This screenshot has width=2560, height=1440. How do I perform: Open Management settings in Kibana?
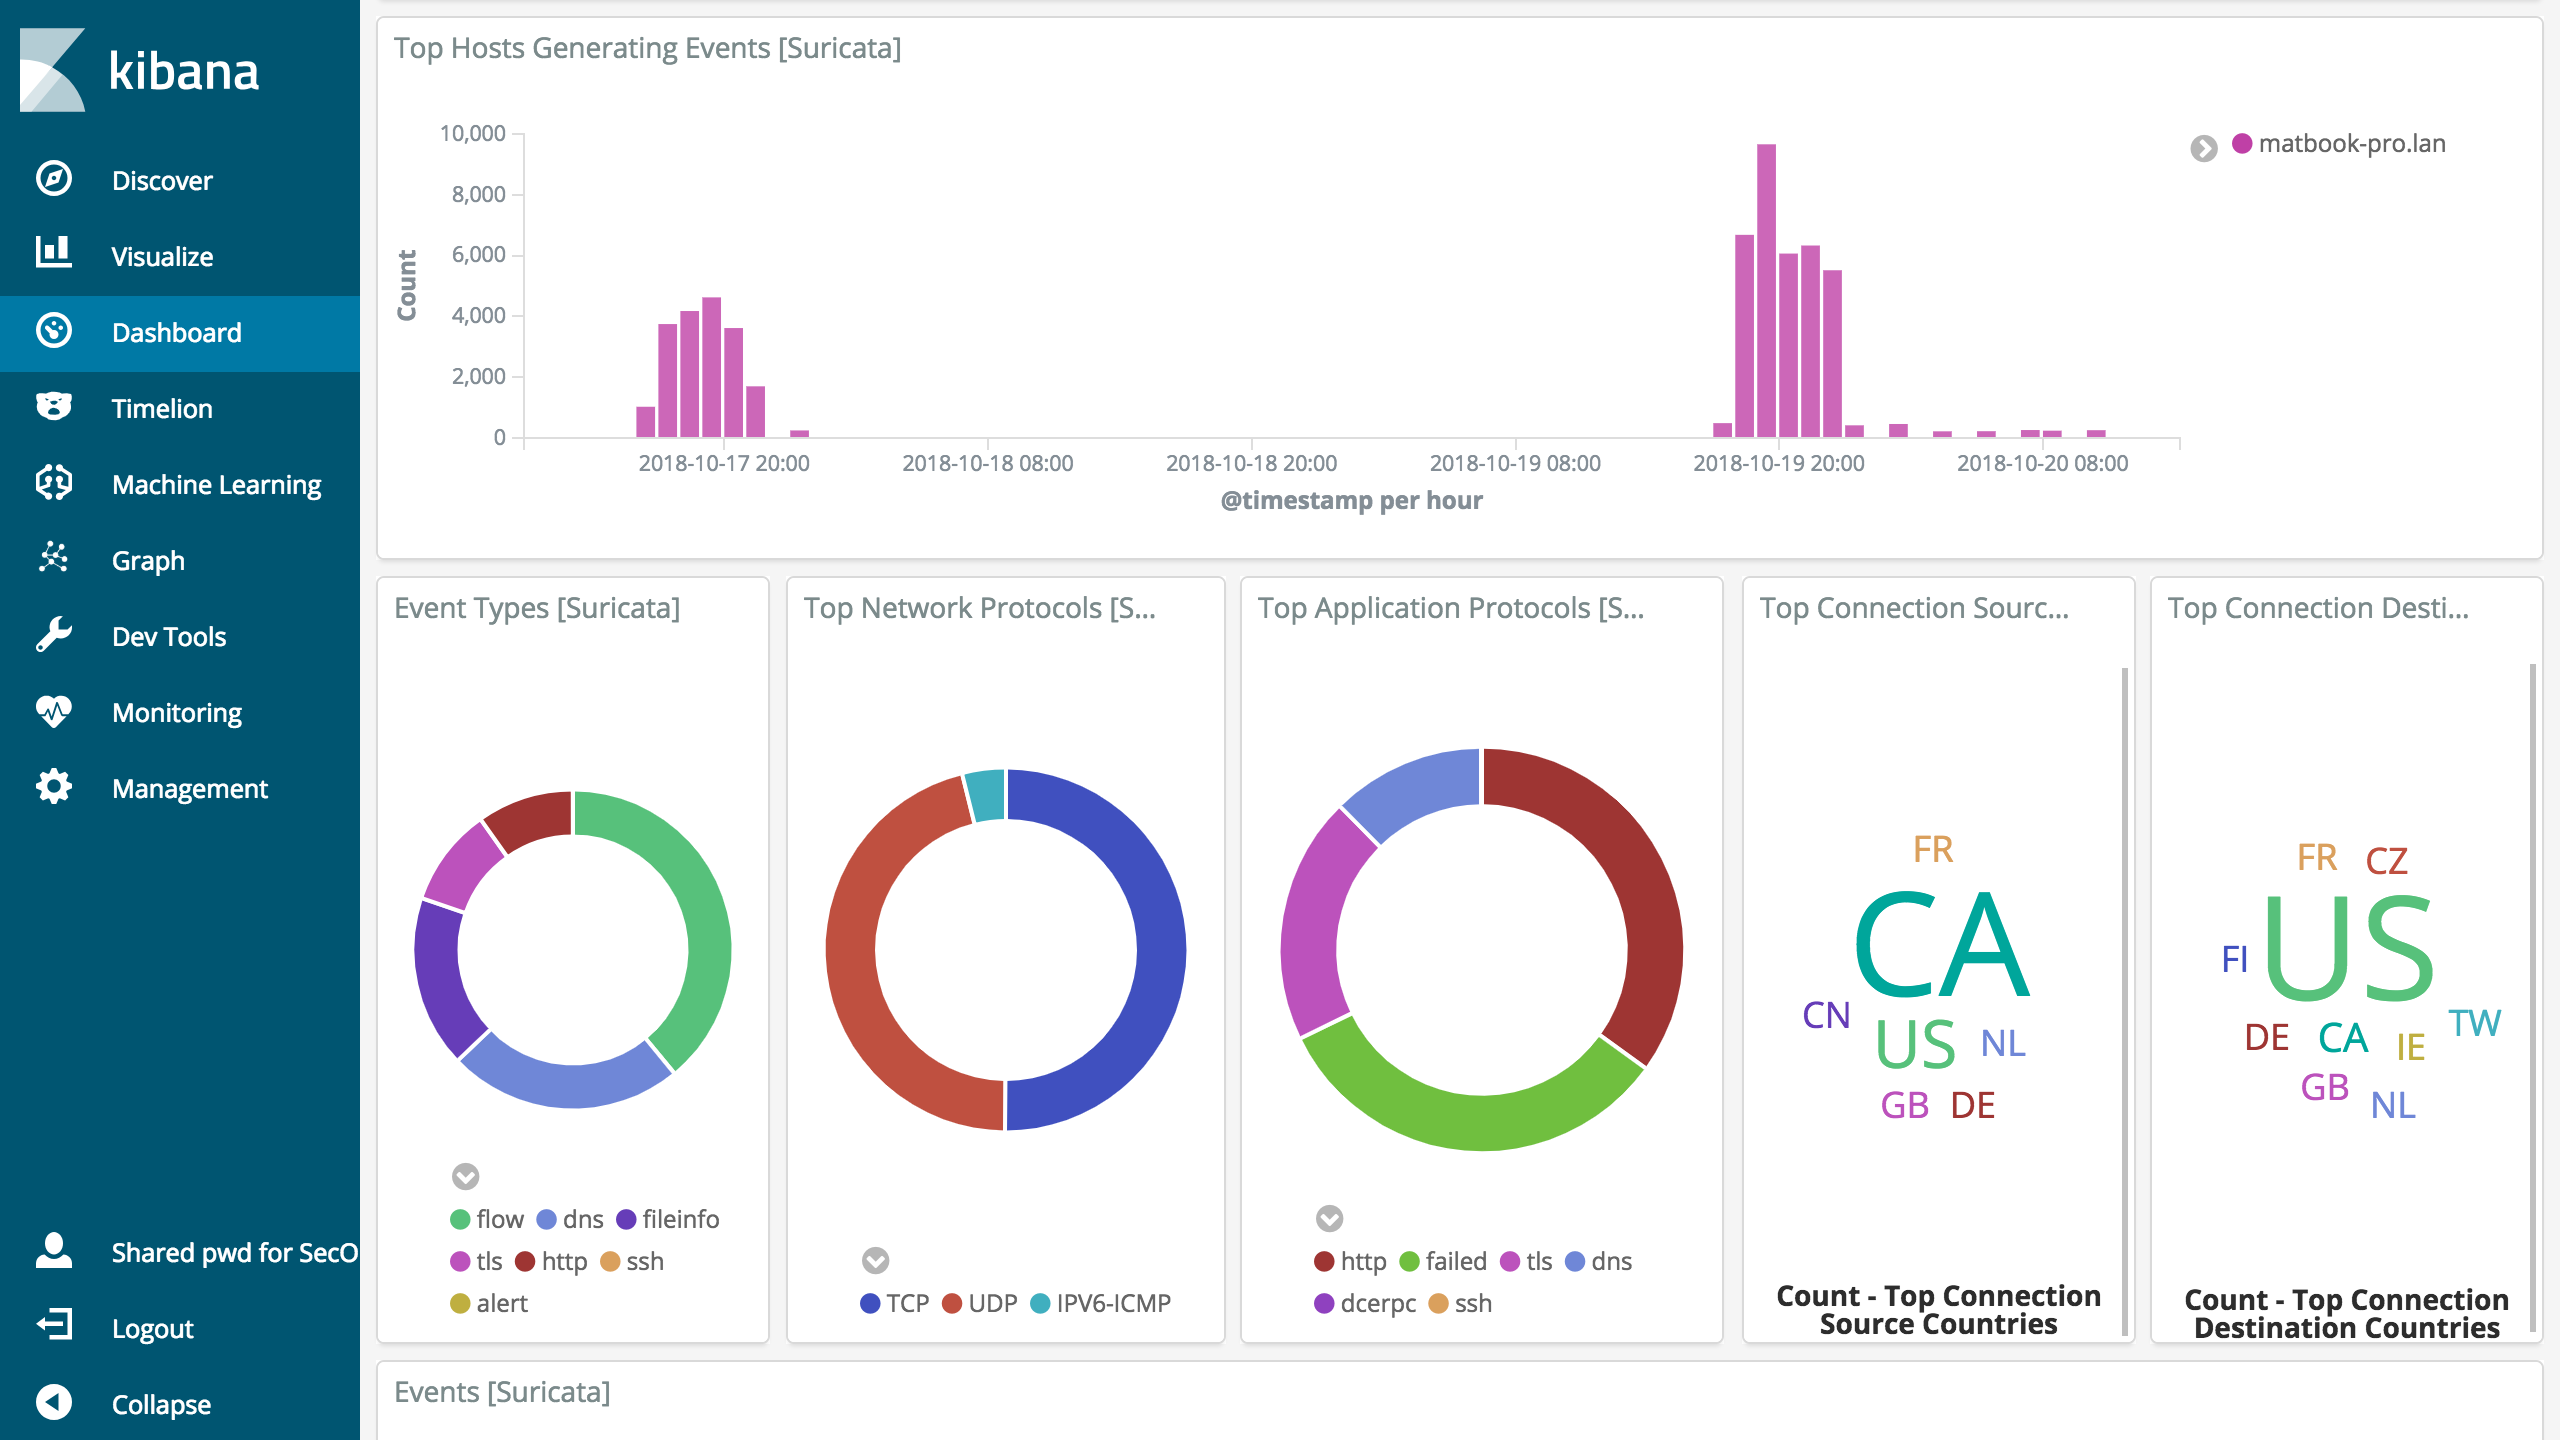tap(189, 788)
